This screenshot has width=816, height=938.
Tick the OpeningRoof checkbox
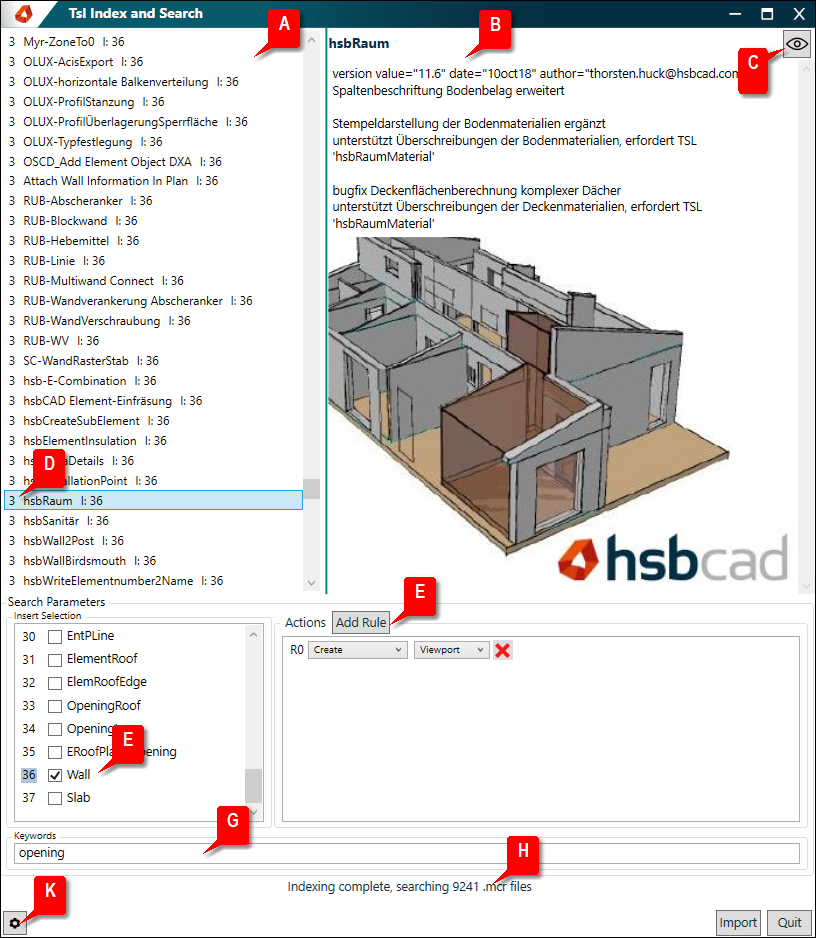[x=55, y=706]
